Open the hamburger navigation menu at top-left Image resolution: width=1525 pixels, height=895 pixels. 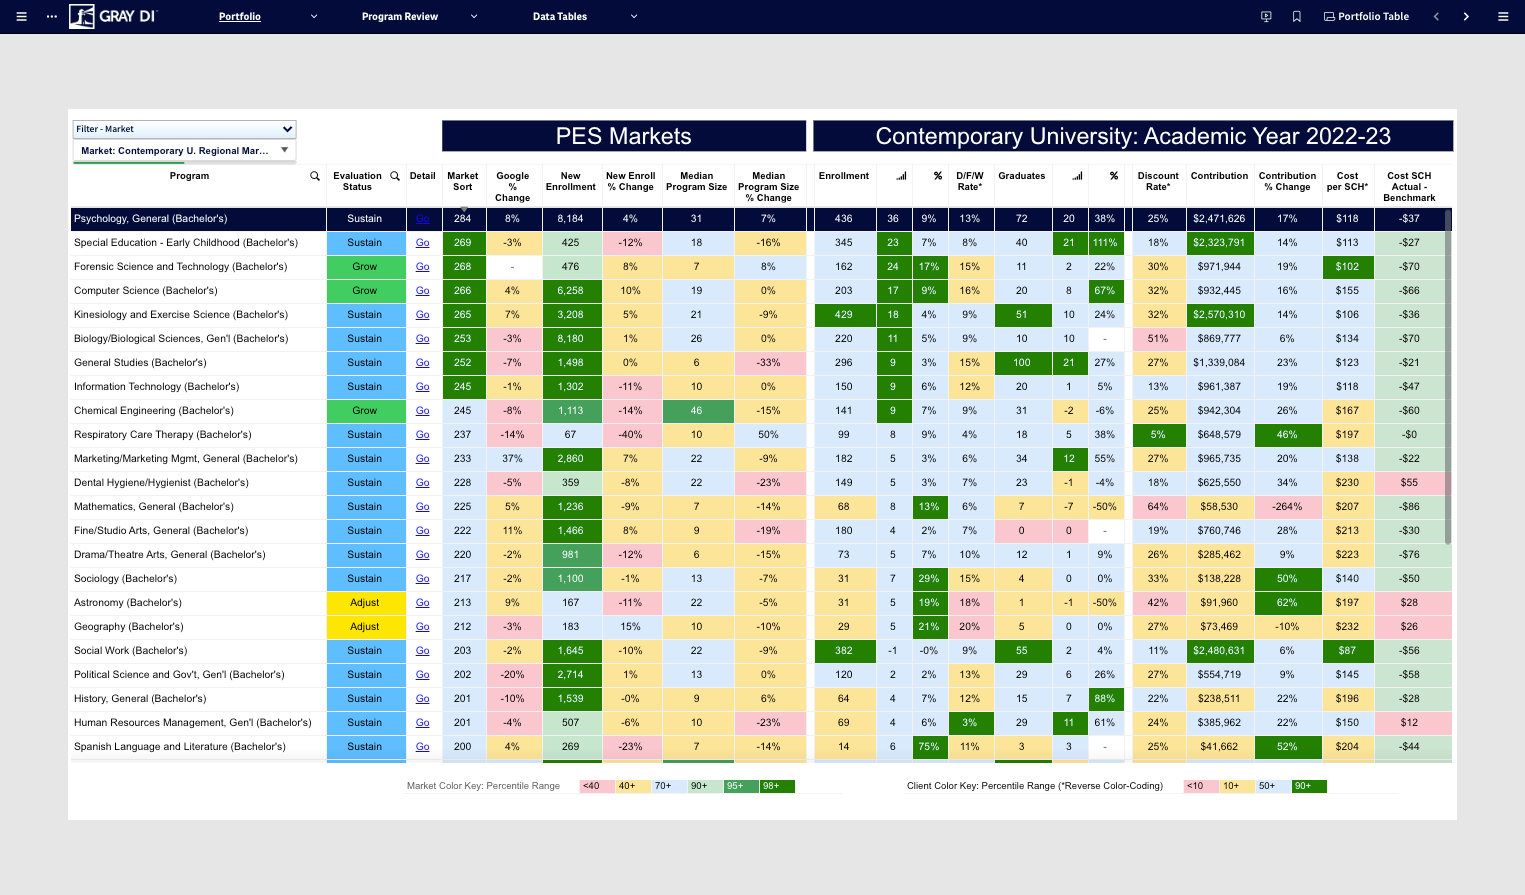coord(21,17)
